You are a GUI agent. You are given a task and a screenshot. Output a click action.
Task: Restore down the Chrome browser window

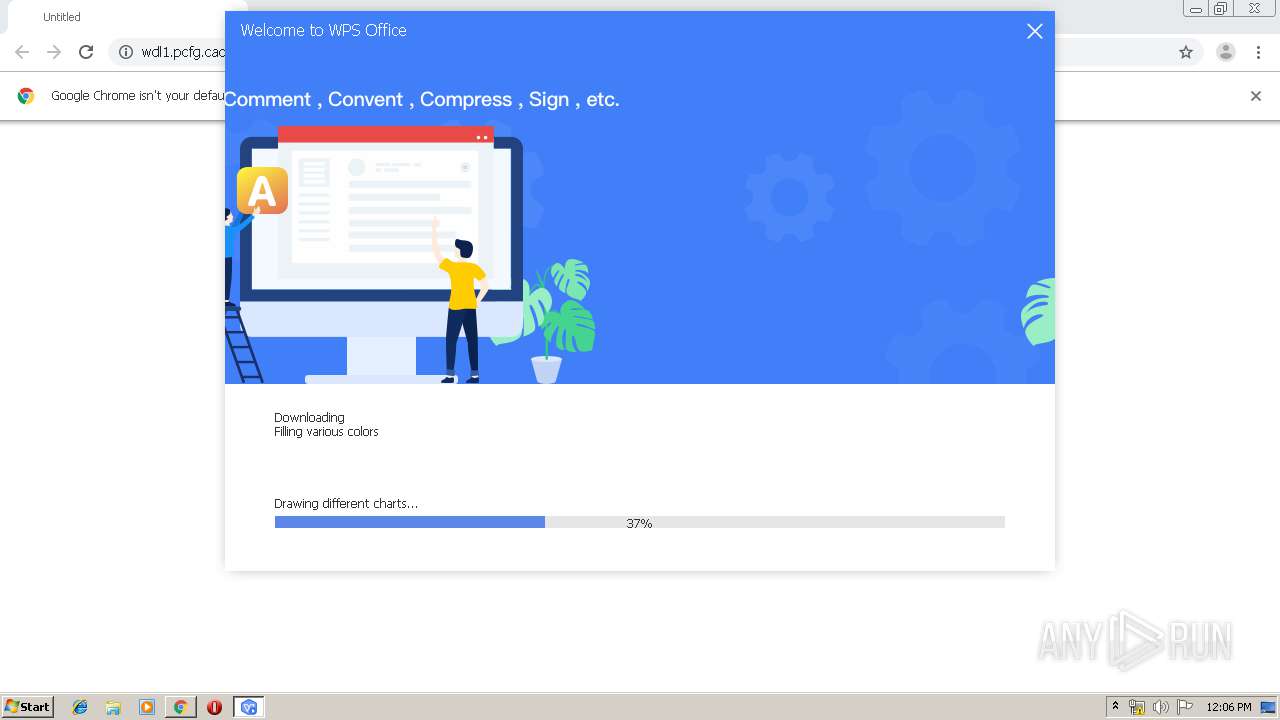coord(1220,9)
